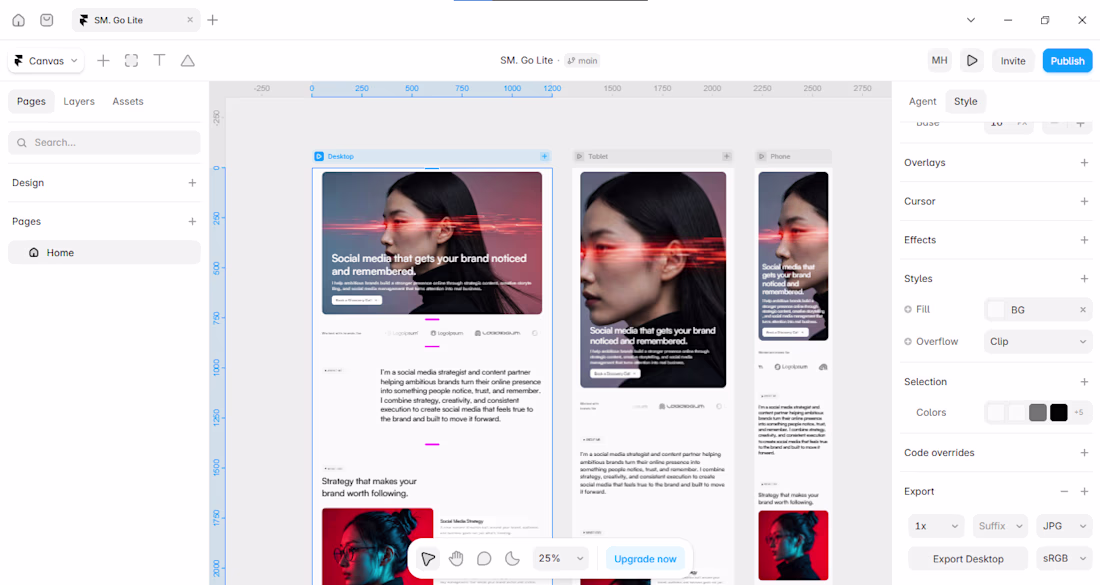Choose the Select pointer tool in the bottom bar
This screenshot has width=1100, height=585.
click(428, 559)
